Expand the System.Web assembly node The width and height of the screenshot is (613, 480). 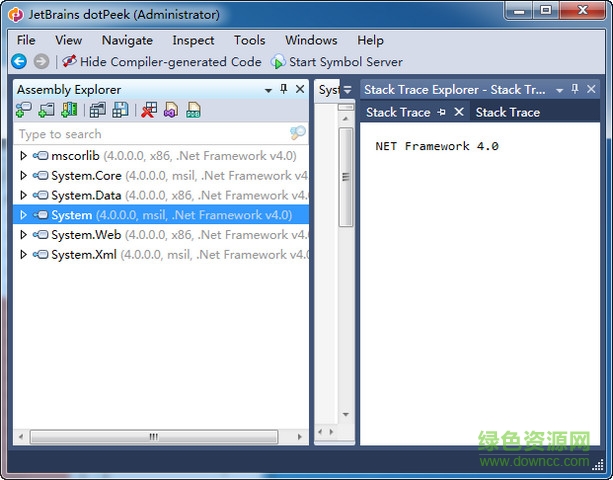(x=23, y=235)
